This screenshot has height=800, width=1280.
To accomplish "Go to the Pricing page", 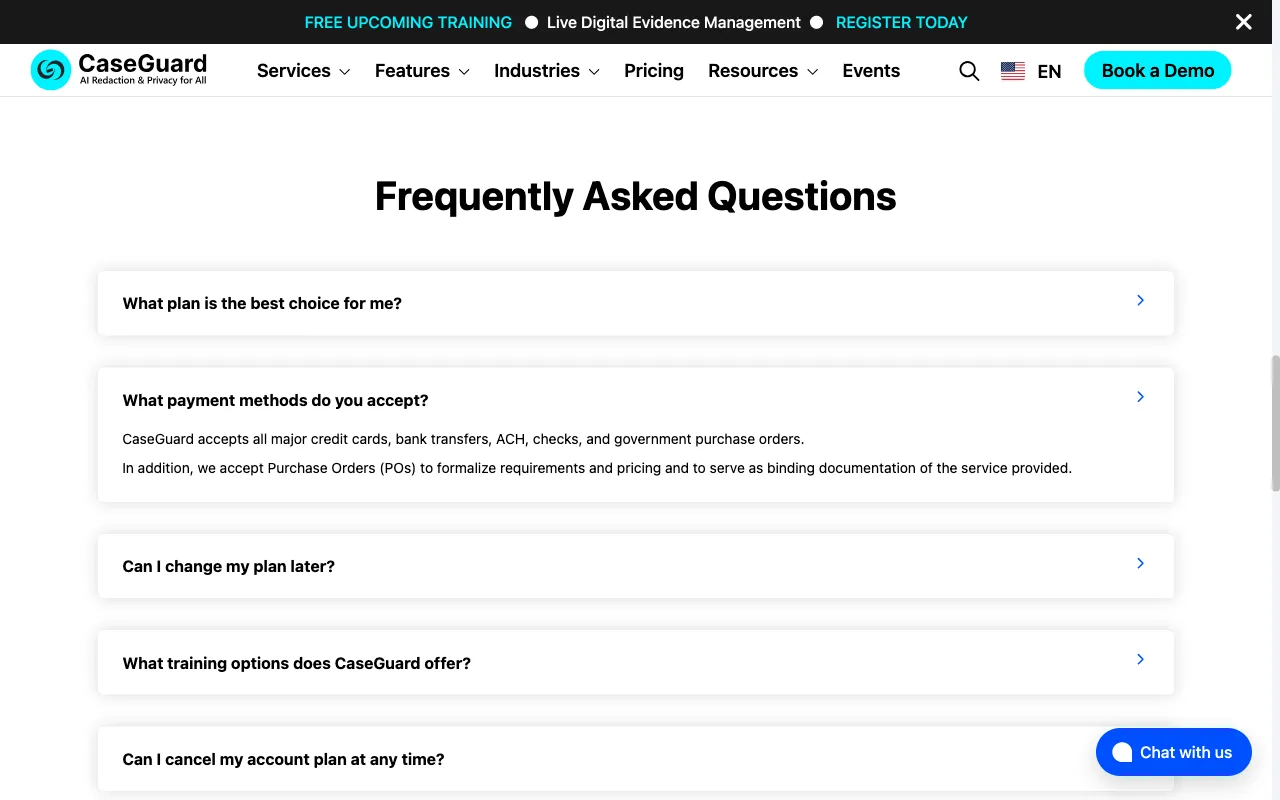I will pyautogui.click(x=654, y=71).
